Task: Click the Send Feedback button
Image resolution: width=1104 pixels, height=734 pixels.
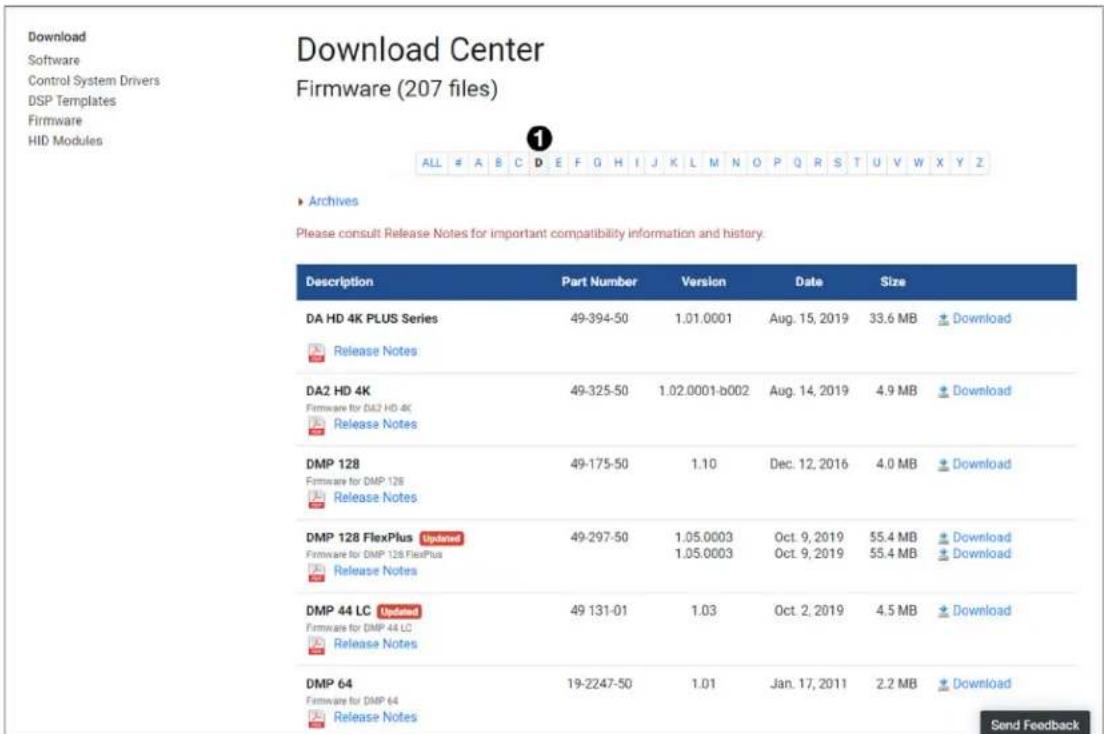Action: 1035,723
